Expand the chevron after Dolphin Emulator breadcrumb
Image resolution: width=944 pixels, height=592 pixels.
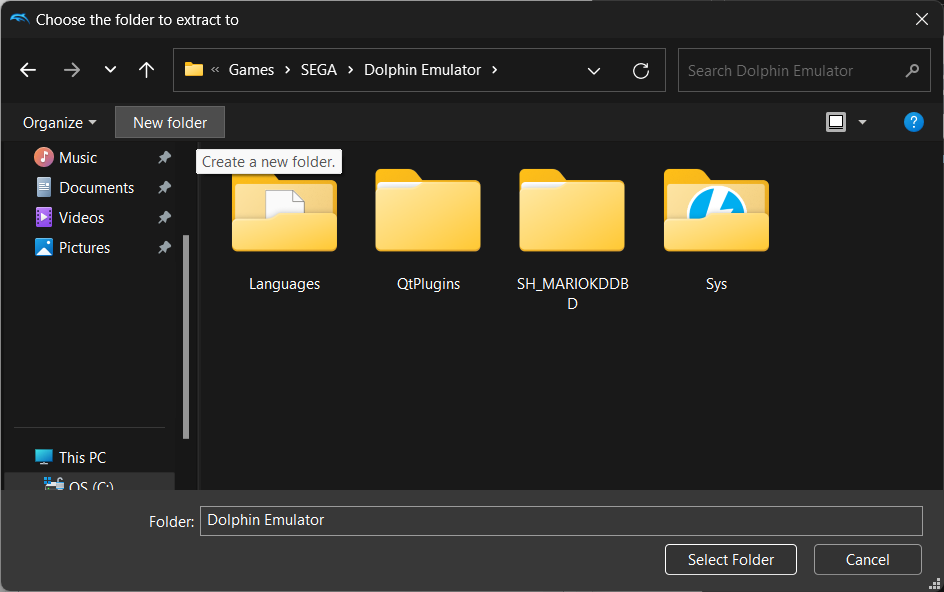pyautogui.click(x=495, y=70)
